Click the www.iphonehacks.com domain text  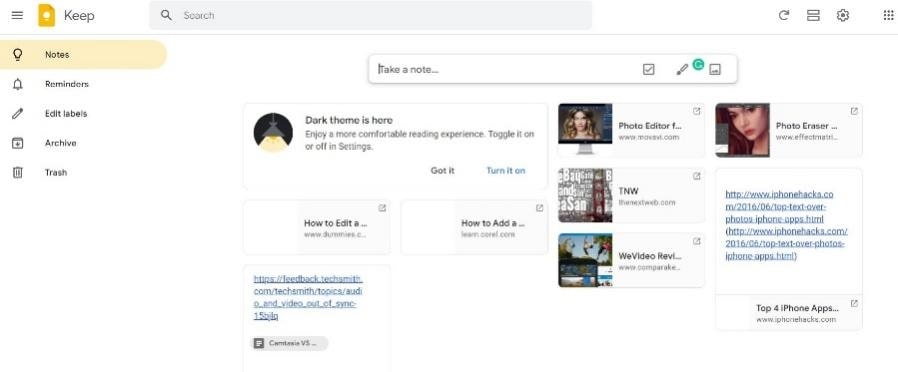tap(796, 319)
